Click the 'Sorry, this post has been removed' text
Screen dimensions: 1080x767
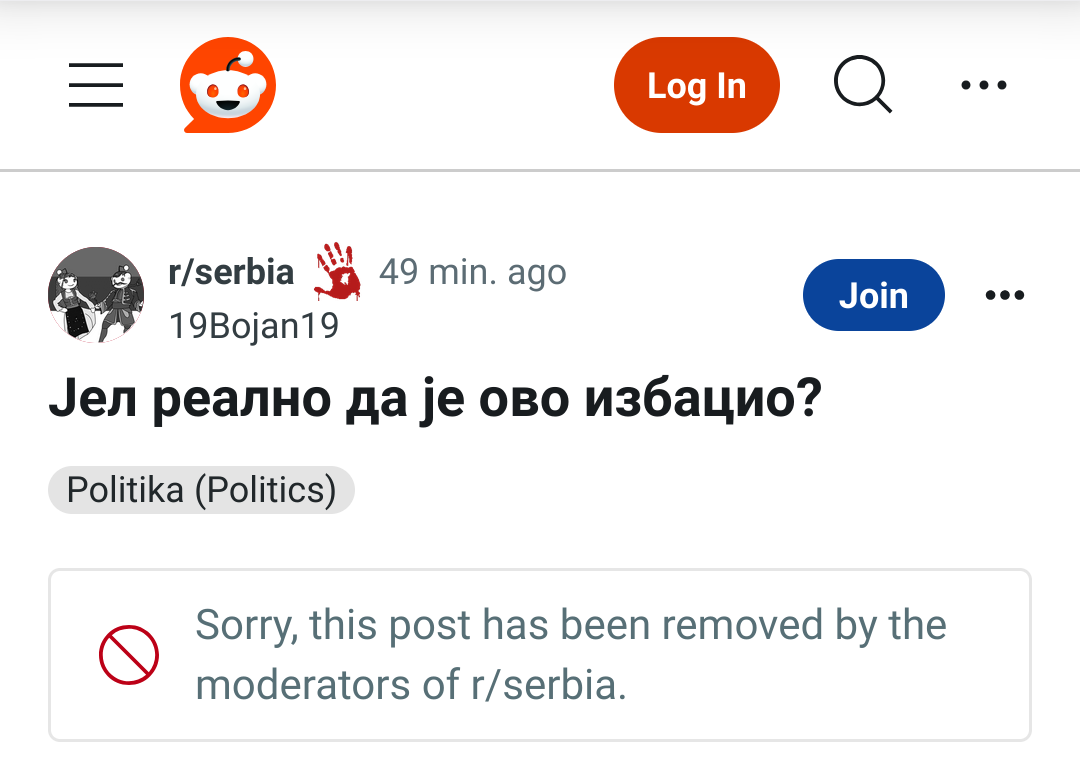[570, 625]
